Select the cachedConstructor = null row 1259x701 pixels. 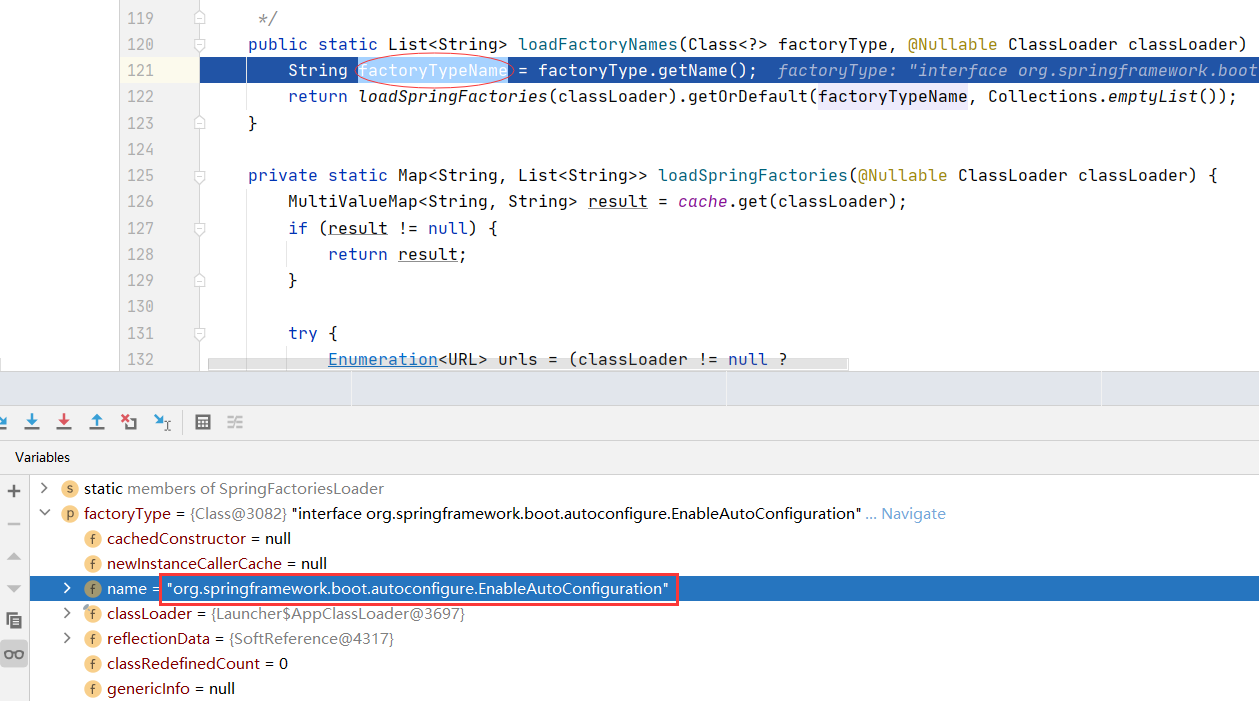point(644,538)
